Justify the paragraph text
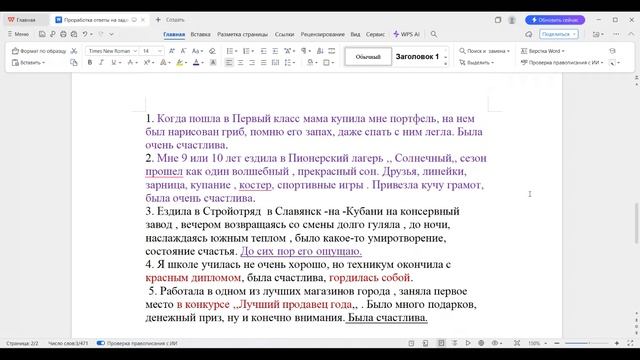This screenshot has height=360, width=640. tap(264, 62)
